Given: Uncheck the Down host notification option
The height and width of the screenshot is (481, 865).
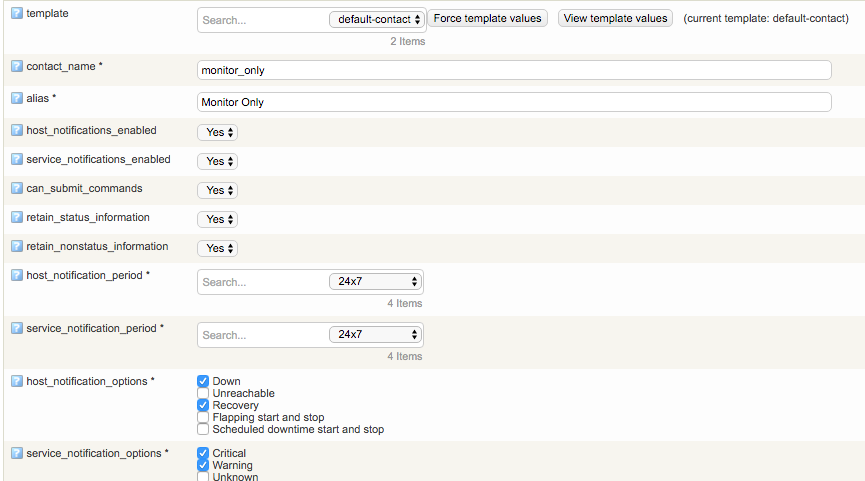Looking at the screenshot, I should [203, 381].
